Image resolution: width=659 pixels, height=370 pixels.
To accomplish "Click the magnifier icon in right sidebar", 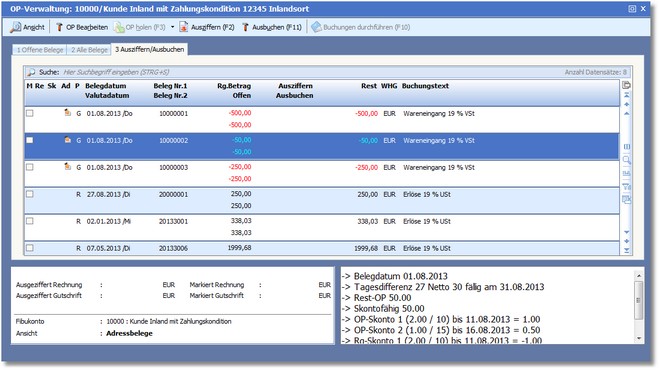I will tap(626, 160).
